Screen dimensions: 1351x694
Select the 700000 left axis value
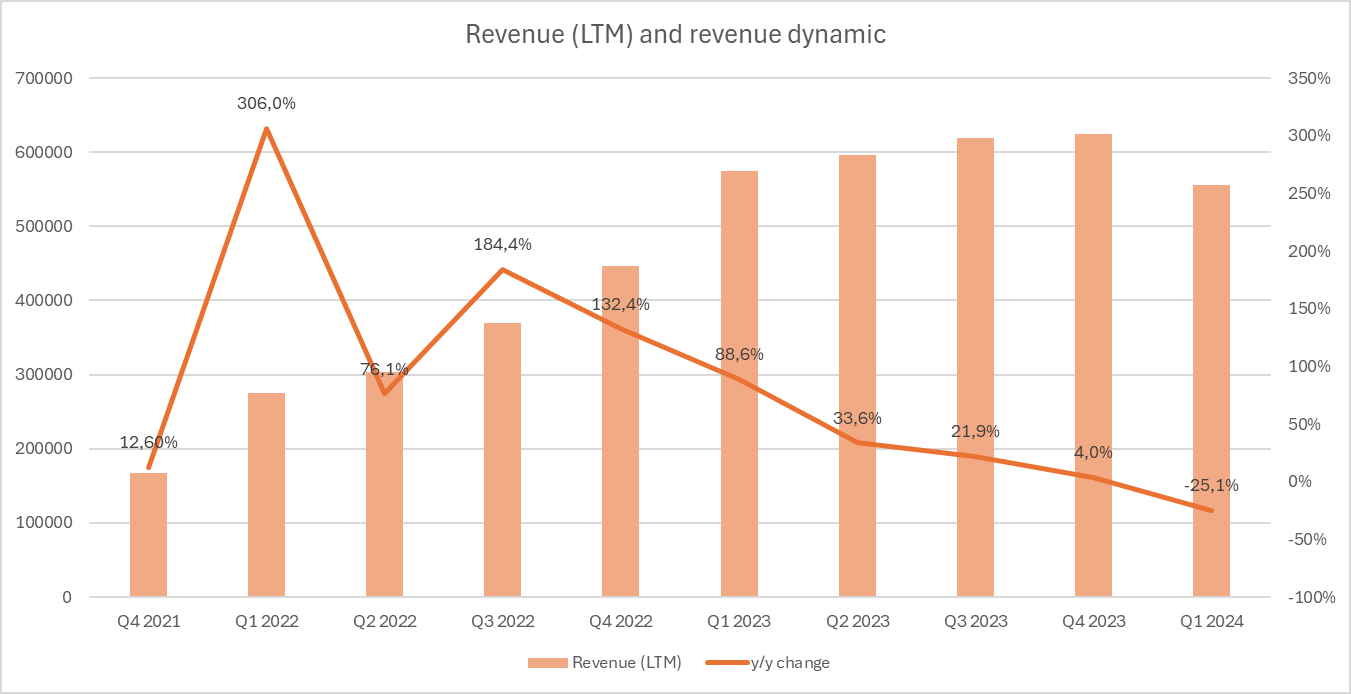[x=46, y=78]
